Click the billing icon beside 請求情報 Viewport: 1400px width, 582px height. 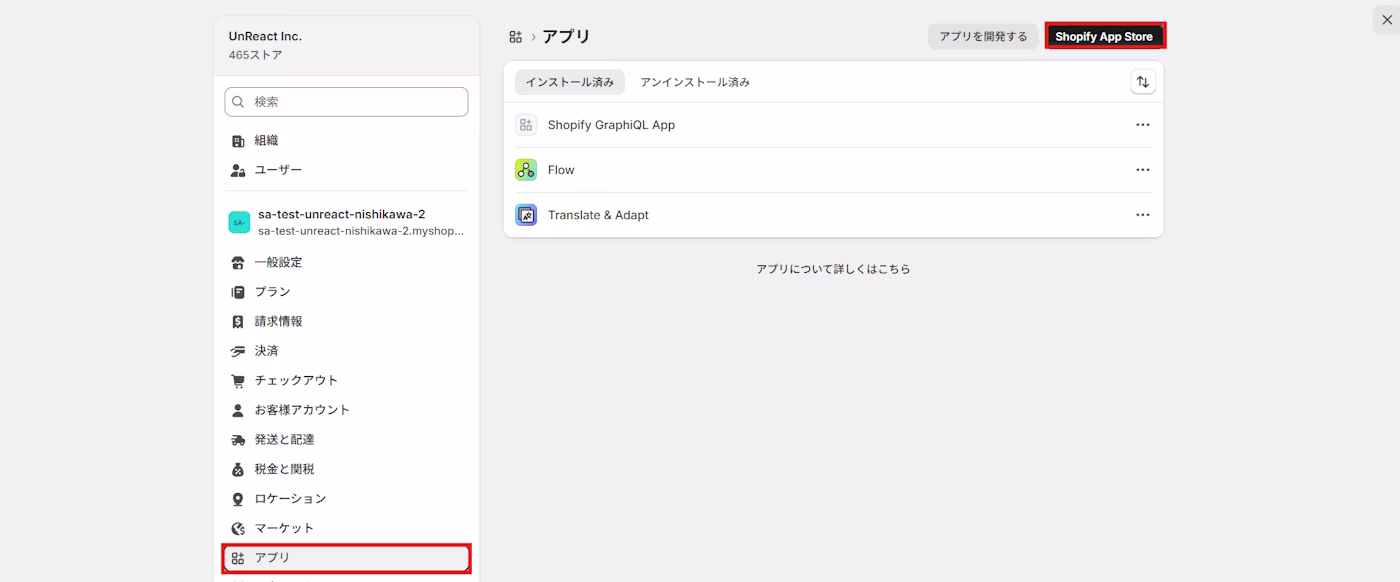[238, 322]
